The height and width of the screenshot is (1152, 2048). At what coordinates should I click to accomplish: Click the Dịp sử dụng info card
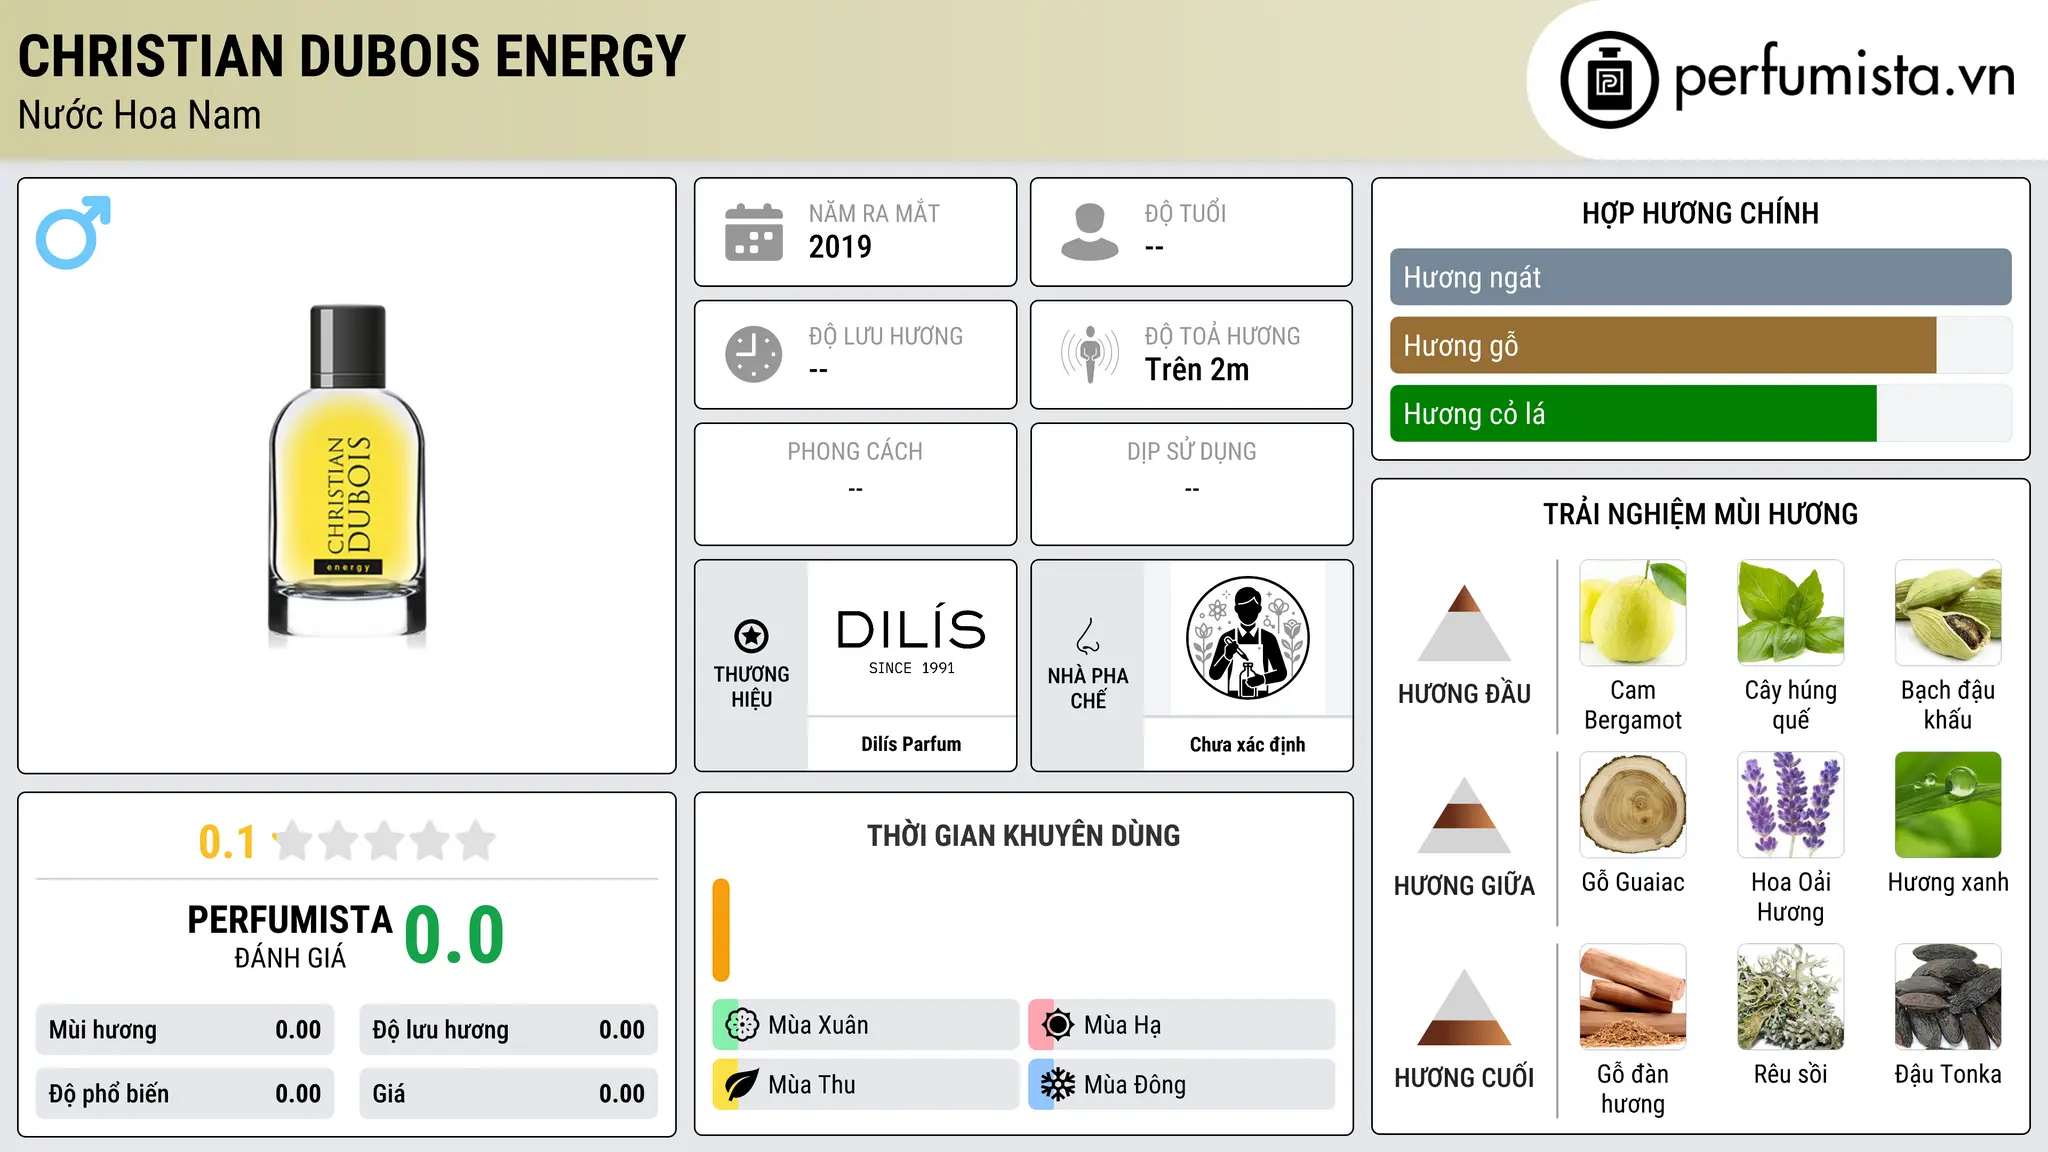pyautogui.click(x=1191, y=484)
